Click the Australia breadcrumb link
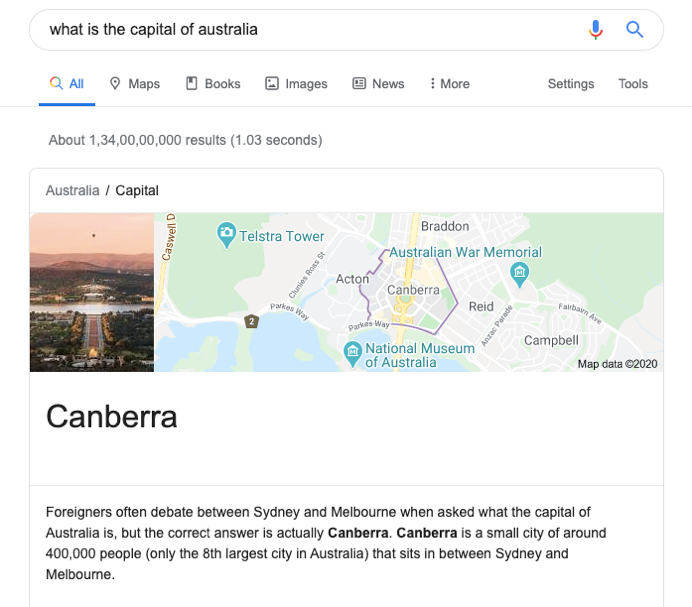692x607 pixels. click(x=72, y=190)
